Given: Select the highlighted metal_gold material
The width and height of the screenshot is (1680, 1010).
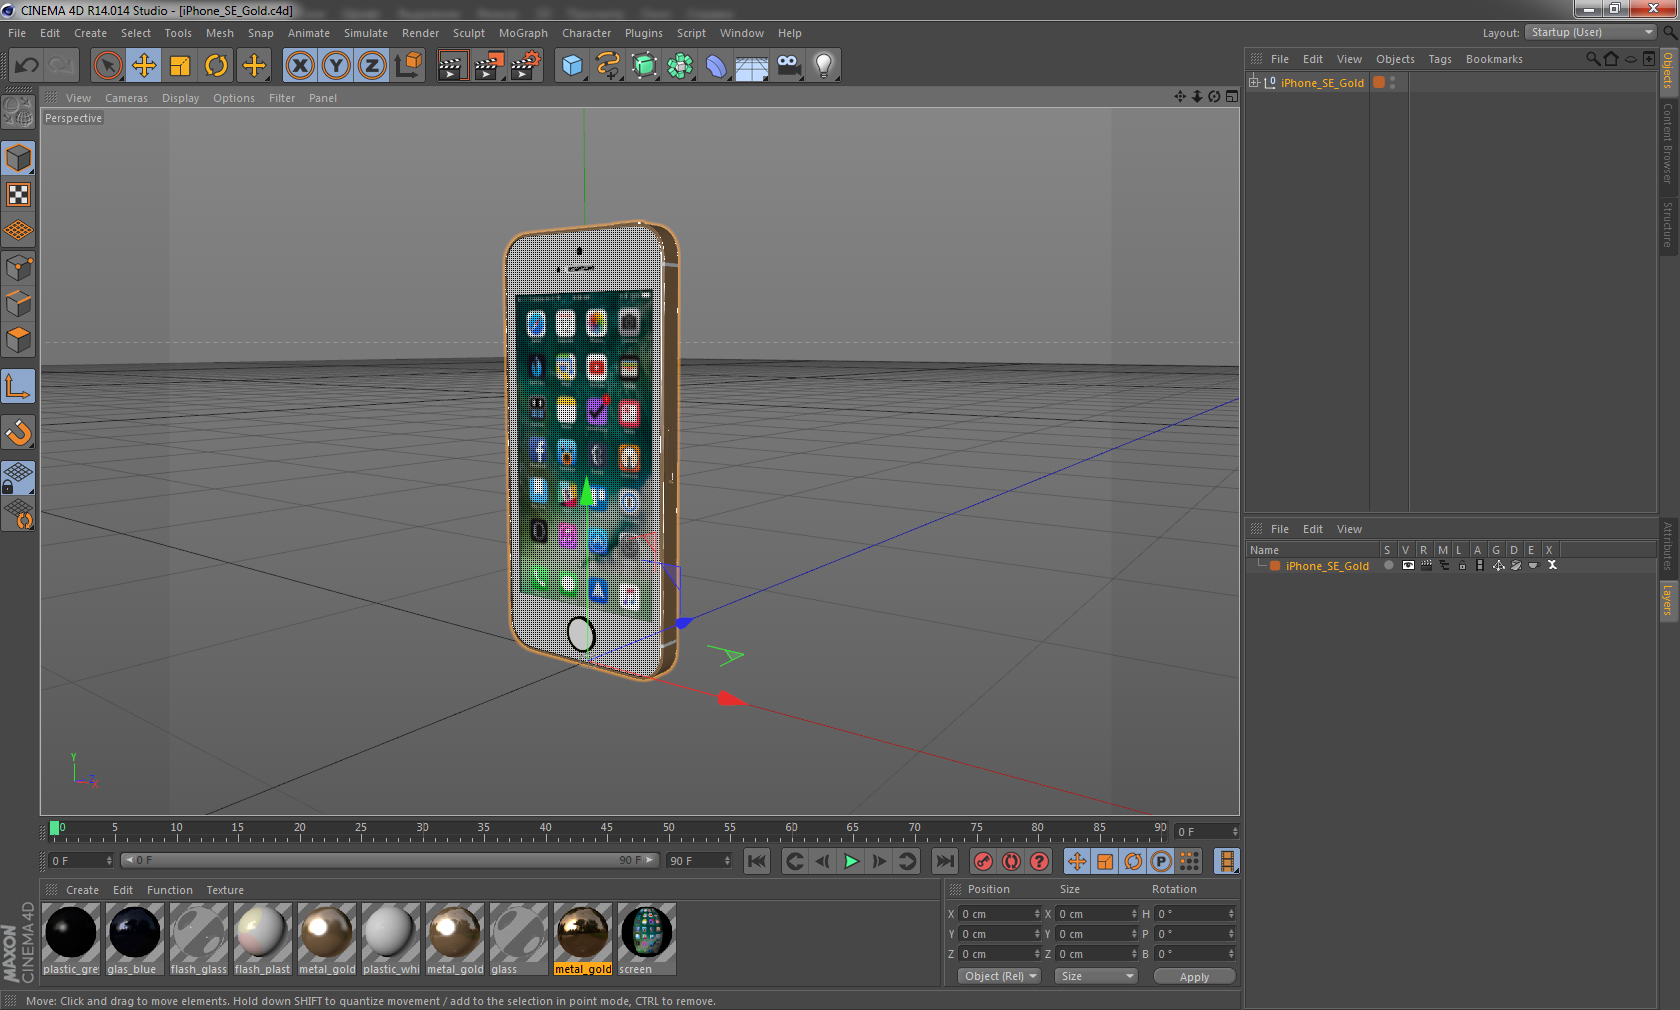Looking at the screenshot, I should click(583, 939).
